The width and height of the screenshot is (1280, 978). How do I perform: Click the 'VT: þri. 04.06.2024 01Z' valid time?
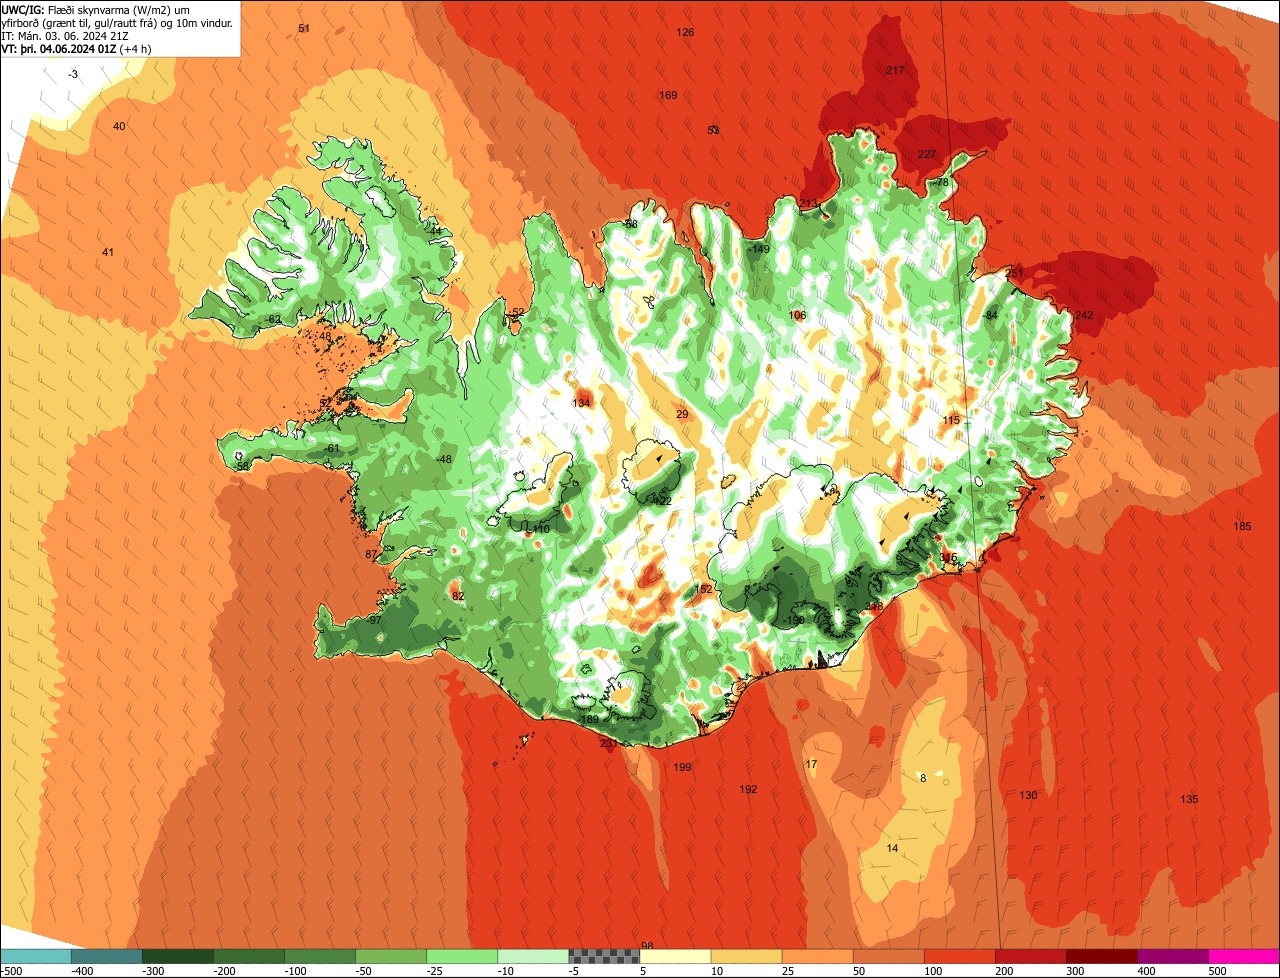pyautogui.click(x=60, y=49)
